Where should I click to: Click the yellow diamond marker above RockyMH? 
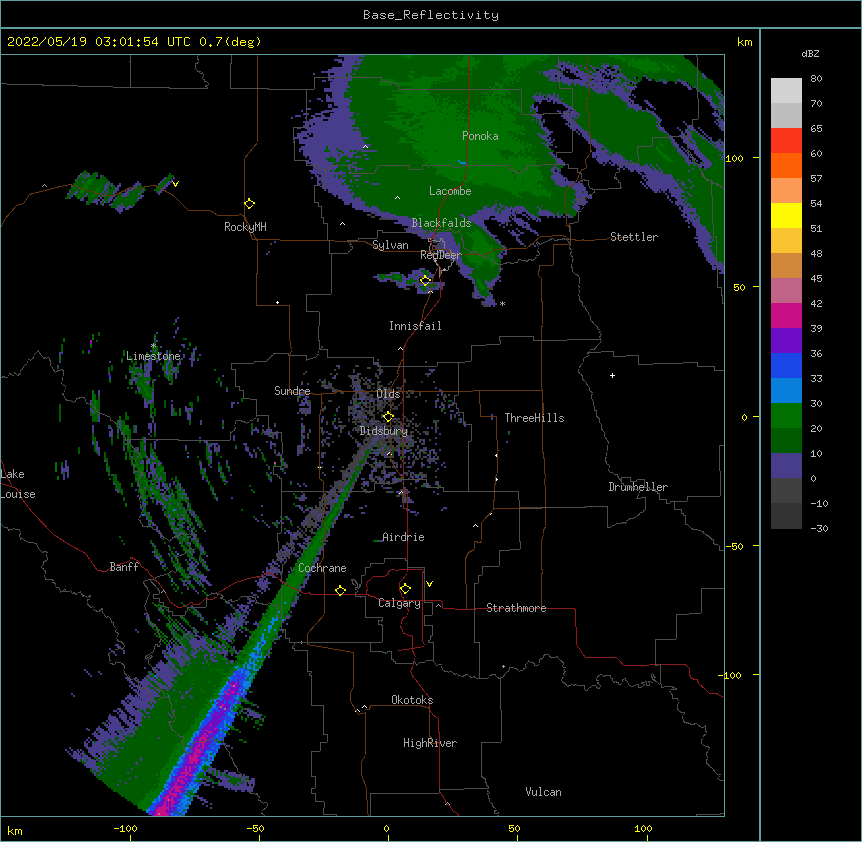click(249, 204)
